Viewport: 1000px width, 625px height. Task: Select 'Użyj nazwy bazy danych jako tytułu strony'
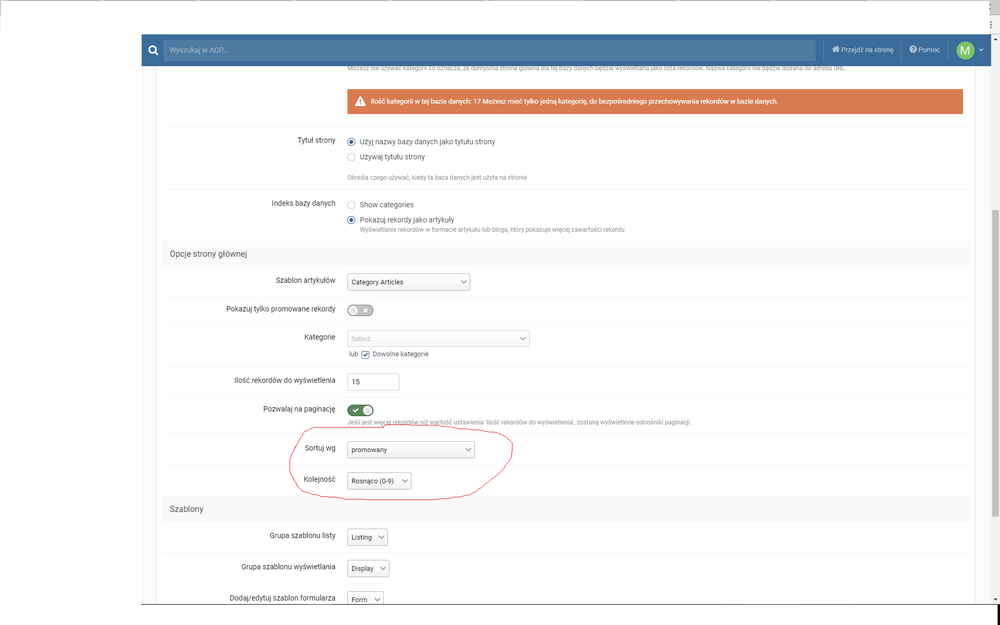[351, 142]
